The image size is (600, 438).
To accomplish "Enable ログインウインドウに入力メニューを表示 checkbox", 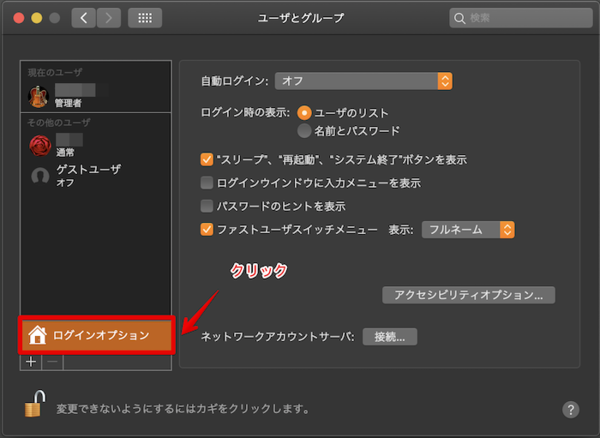I will point(207,182).
